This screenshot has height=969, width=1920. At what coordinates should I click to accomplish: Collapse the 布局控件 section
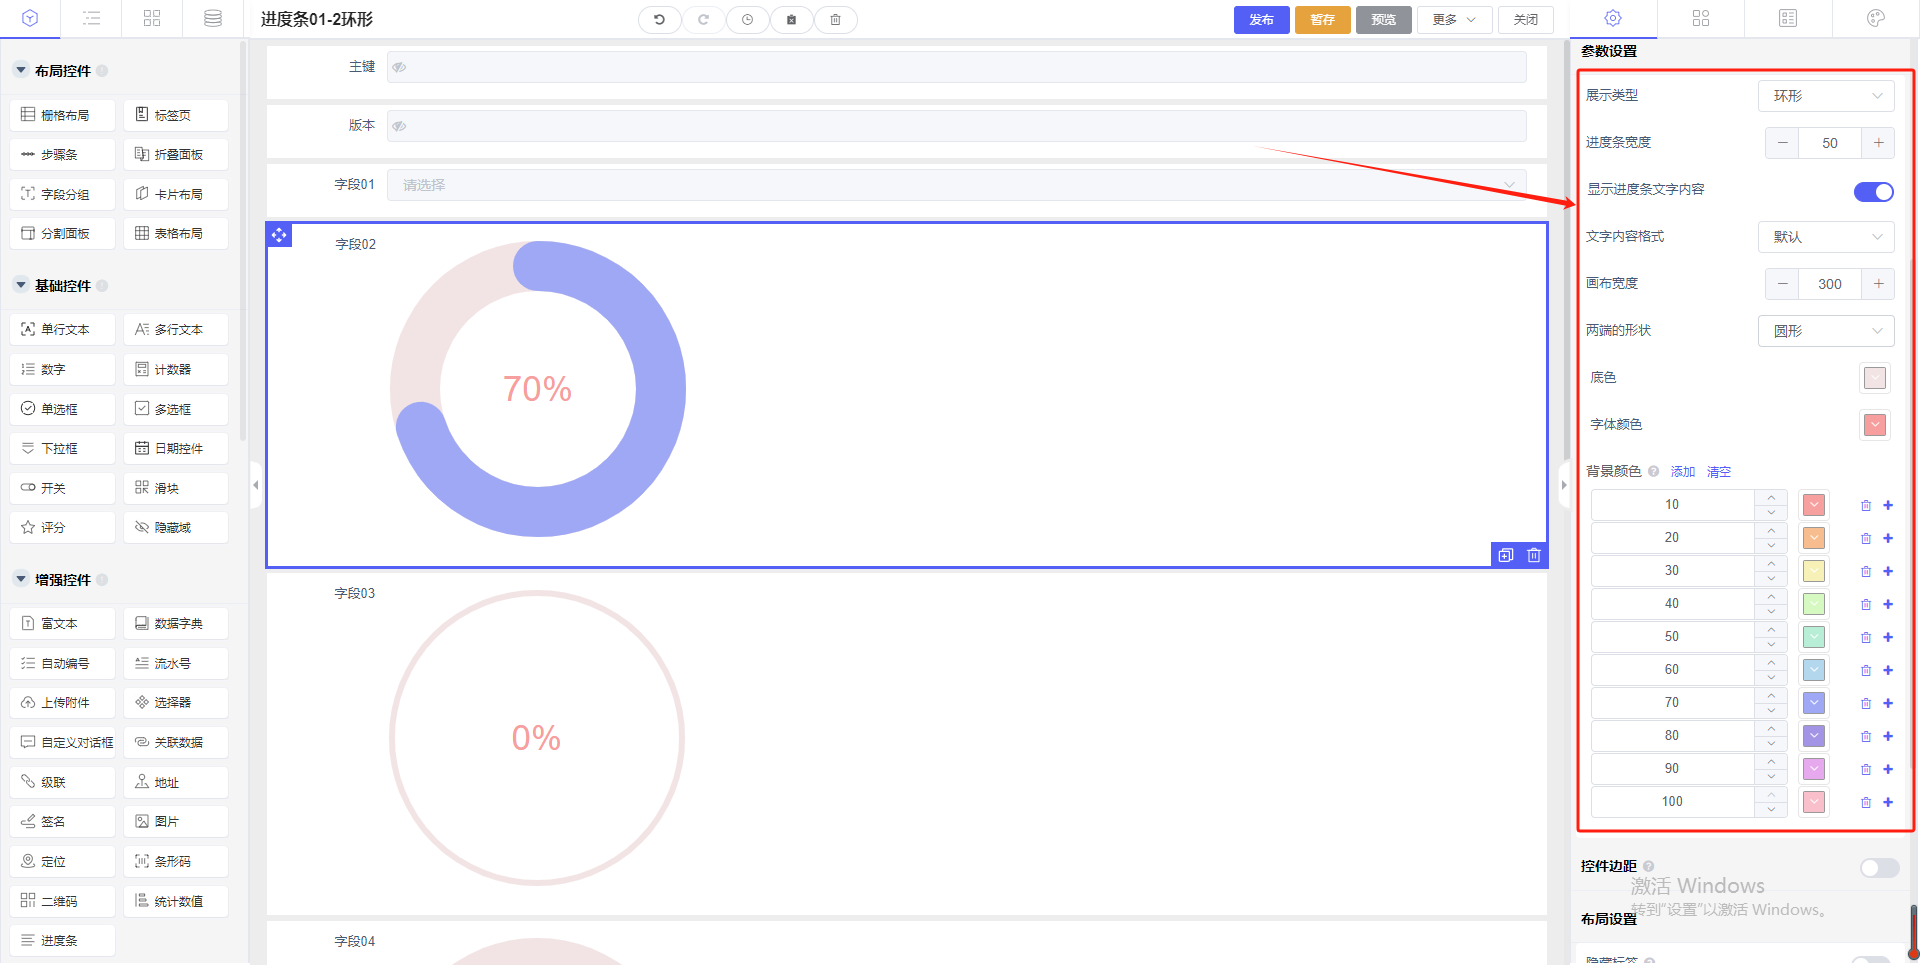click(x=21, y=71)
